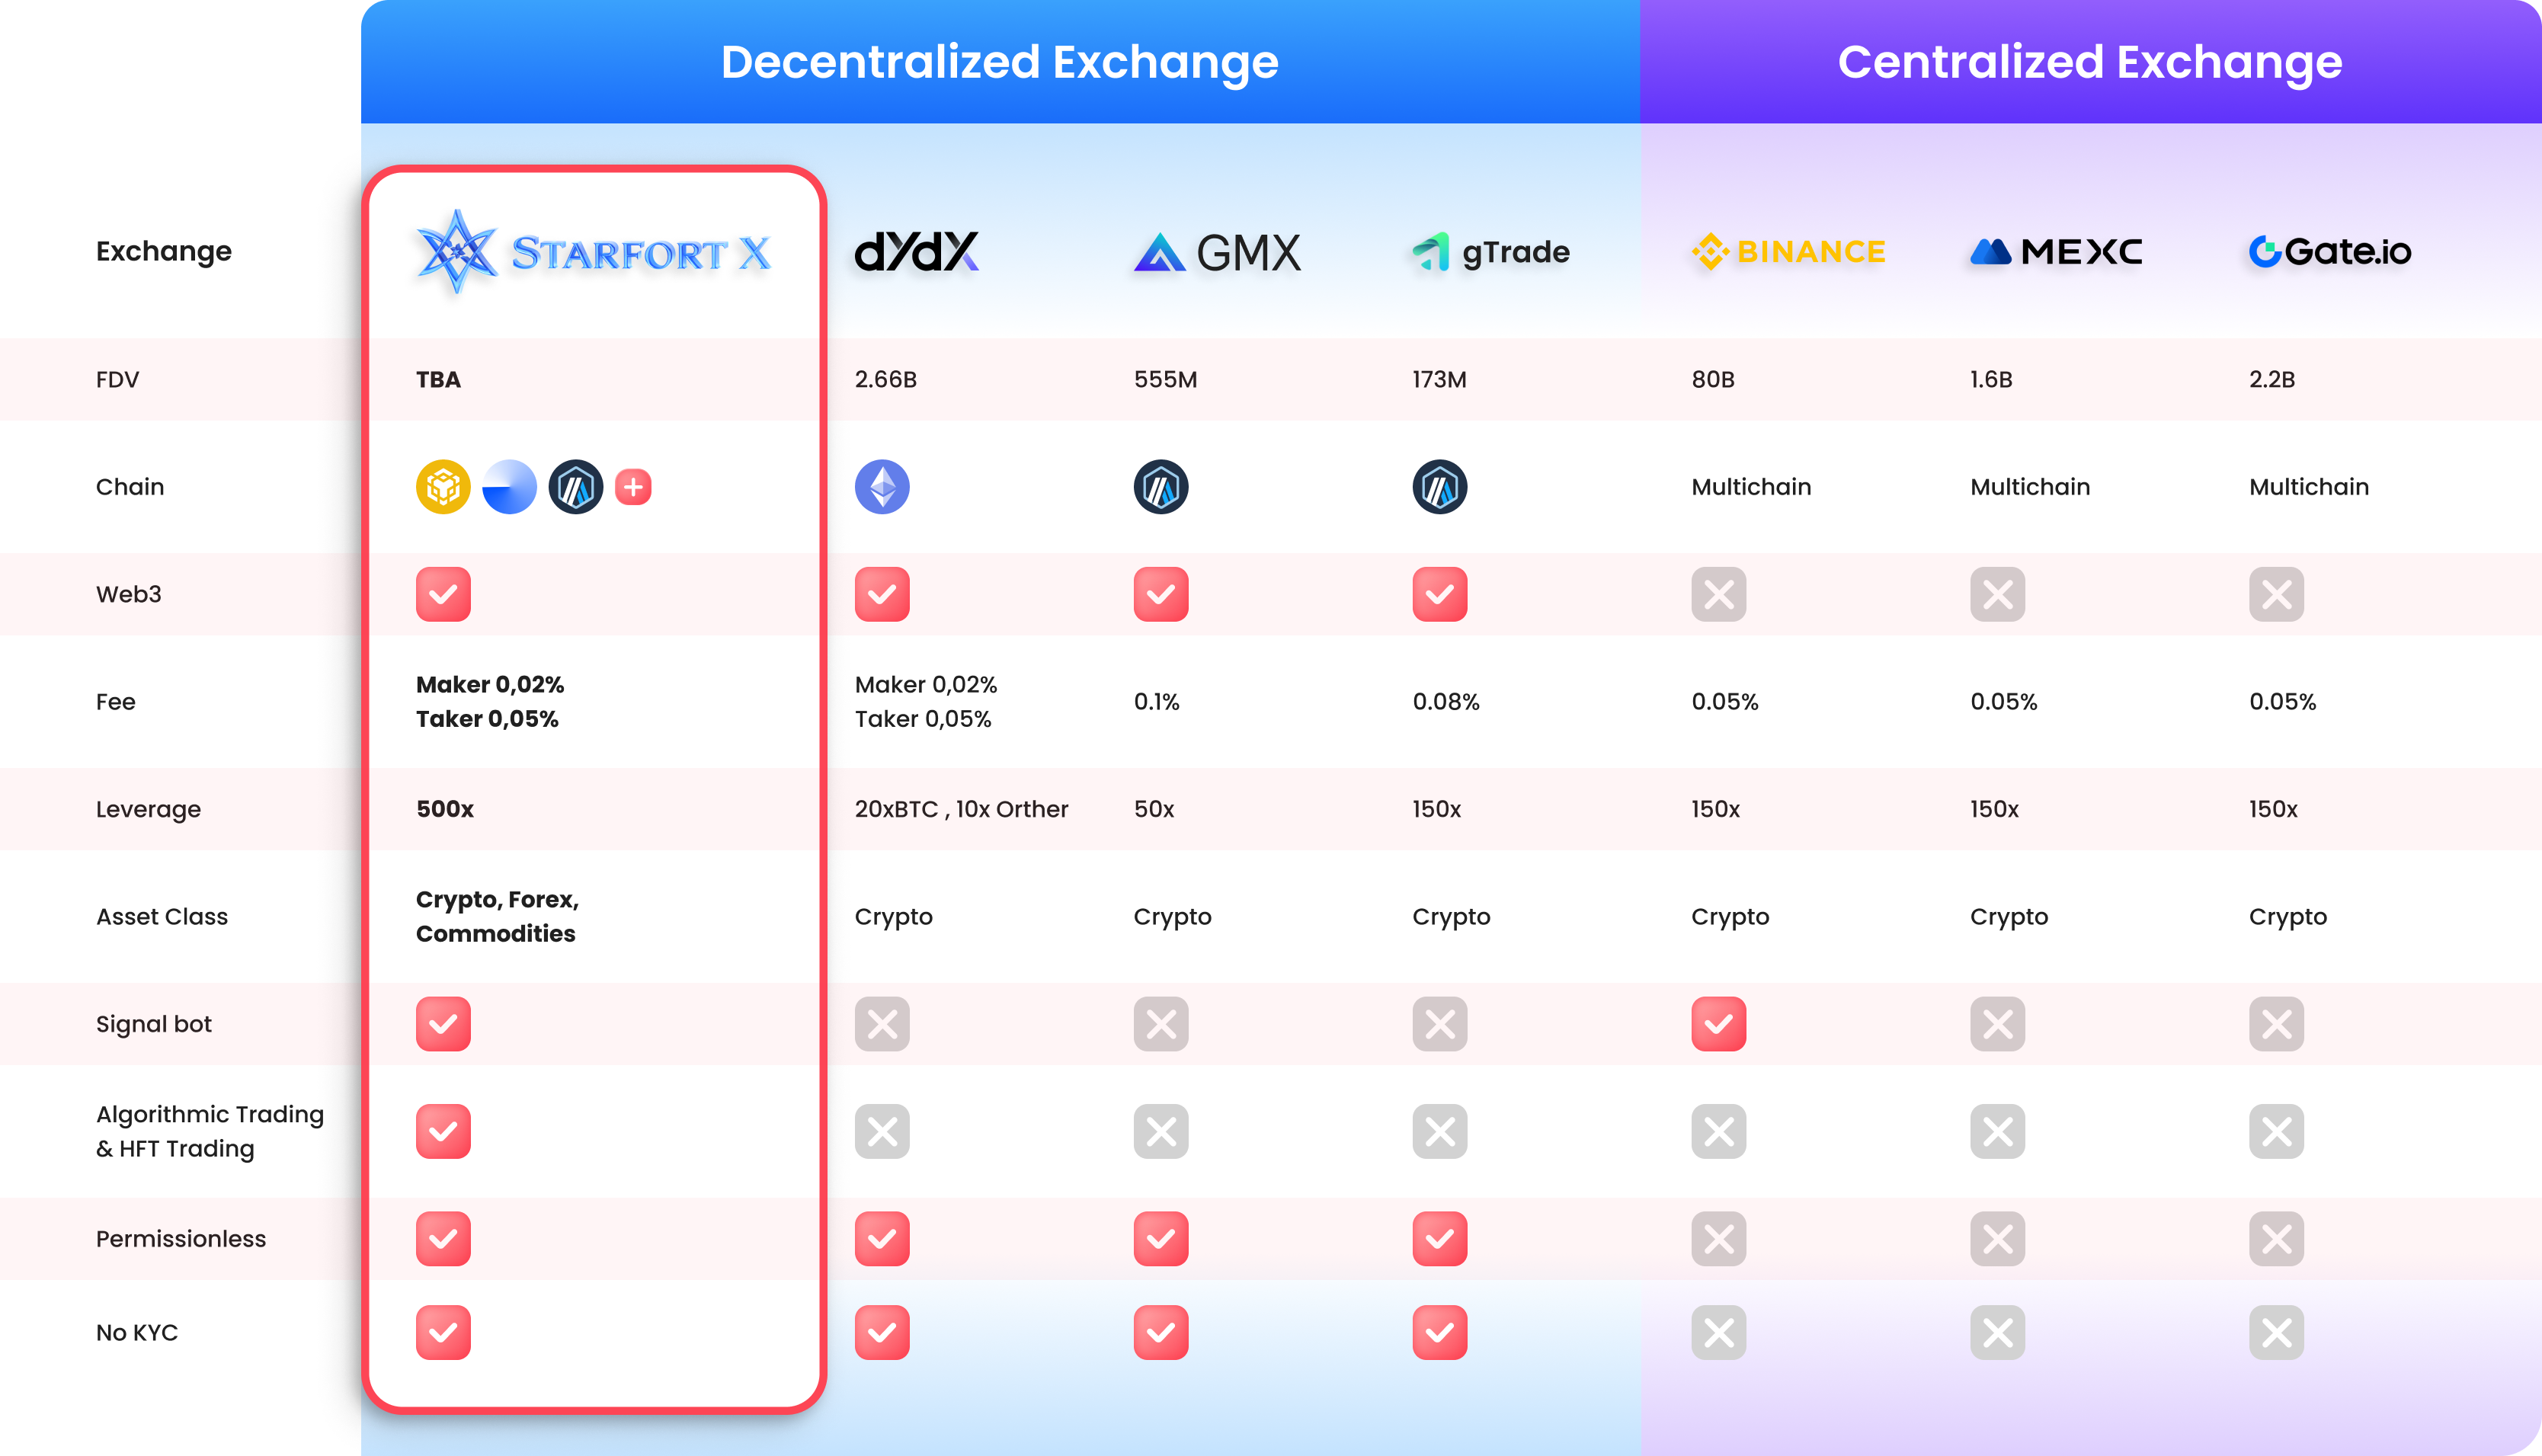
Task: Click dYdX FDV value 2.66B
Action: [886, 380]
